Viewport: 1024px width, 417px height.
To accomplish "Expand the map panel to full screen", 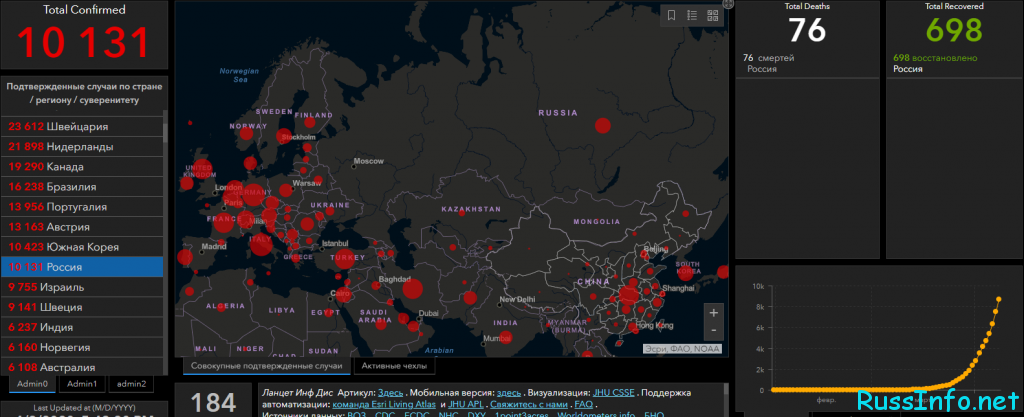I will [x=729, y=3].
